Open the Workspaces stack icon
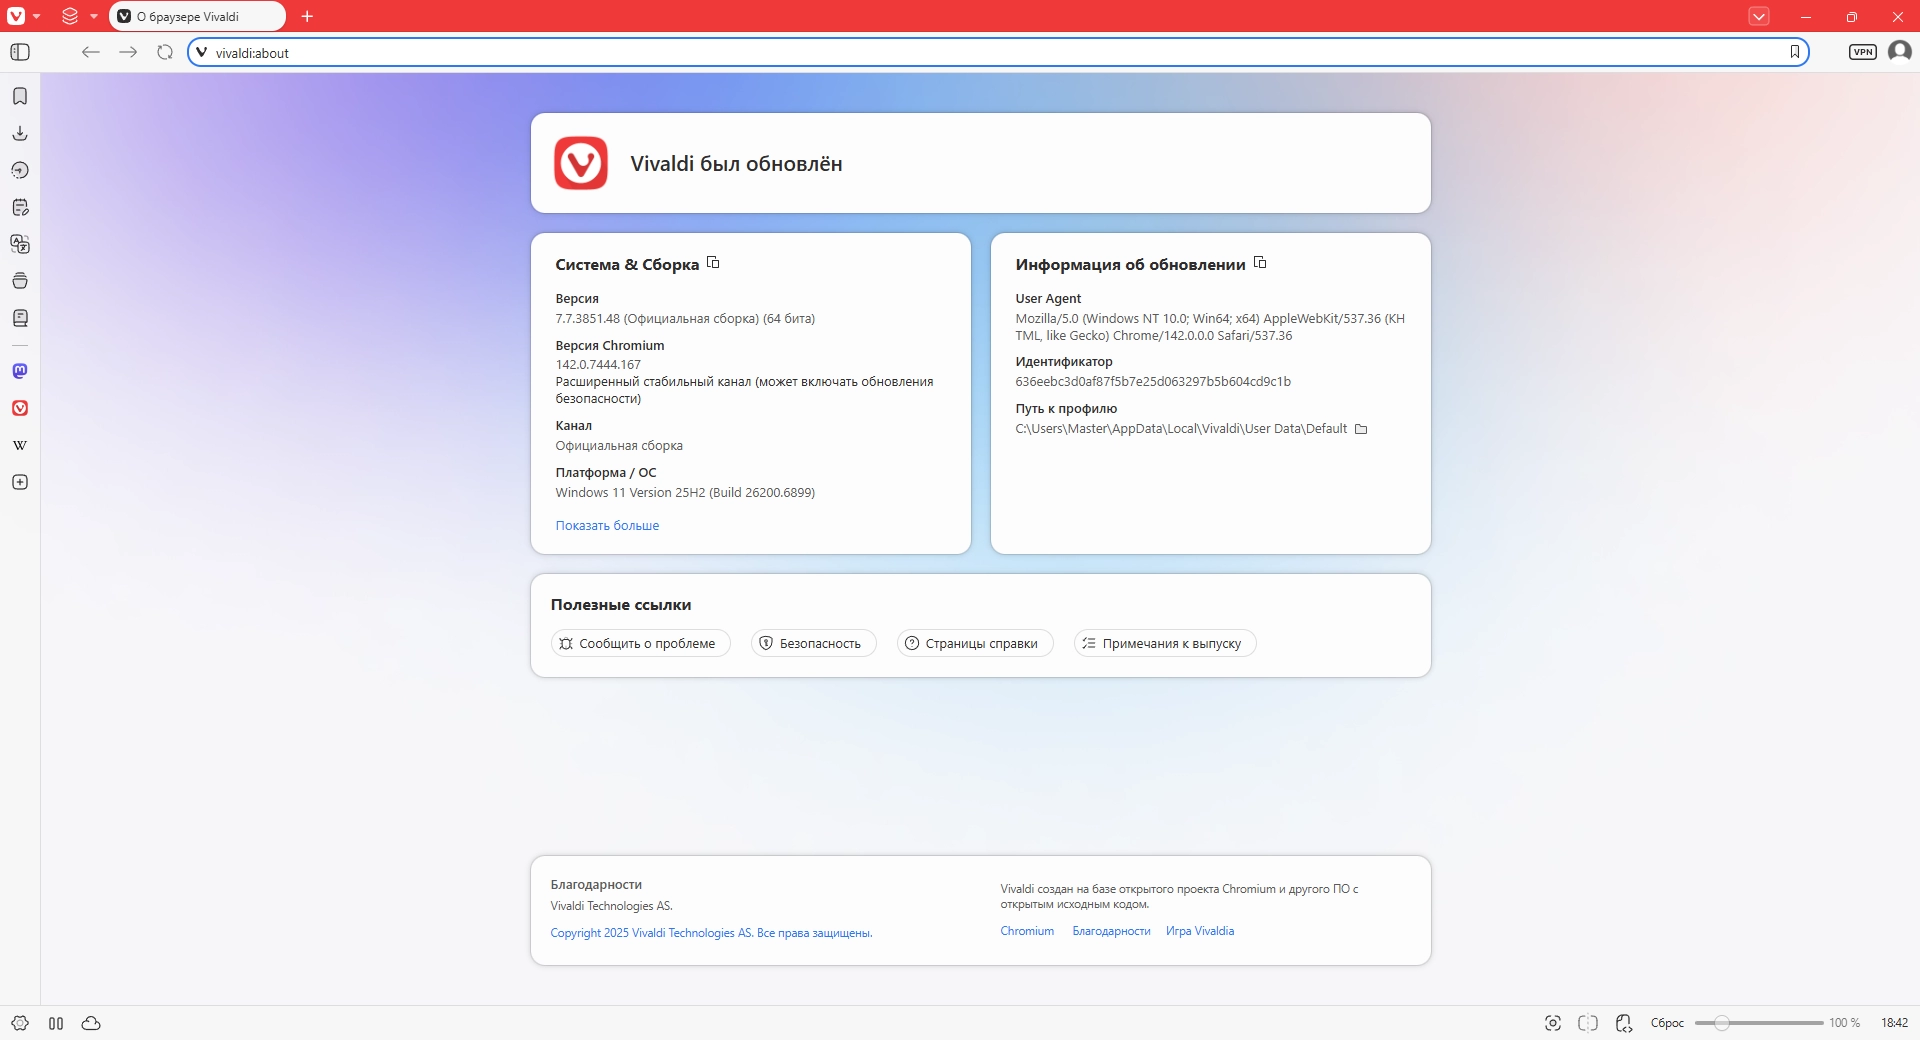The height and width of the screenshot is (1040, 1920). (x=70, y=16)
